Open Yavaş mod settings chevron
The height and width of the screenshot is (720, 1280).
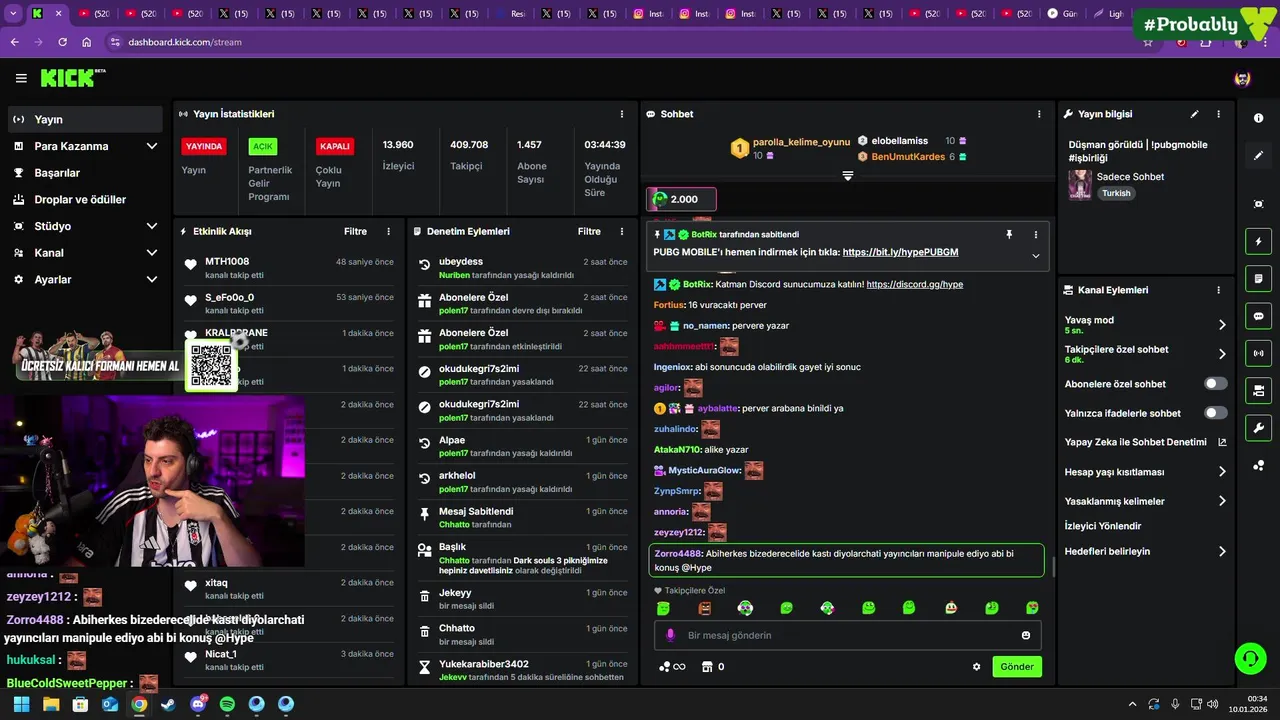point(1222,325)
